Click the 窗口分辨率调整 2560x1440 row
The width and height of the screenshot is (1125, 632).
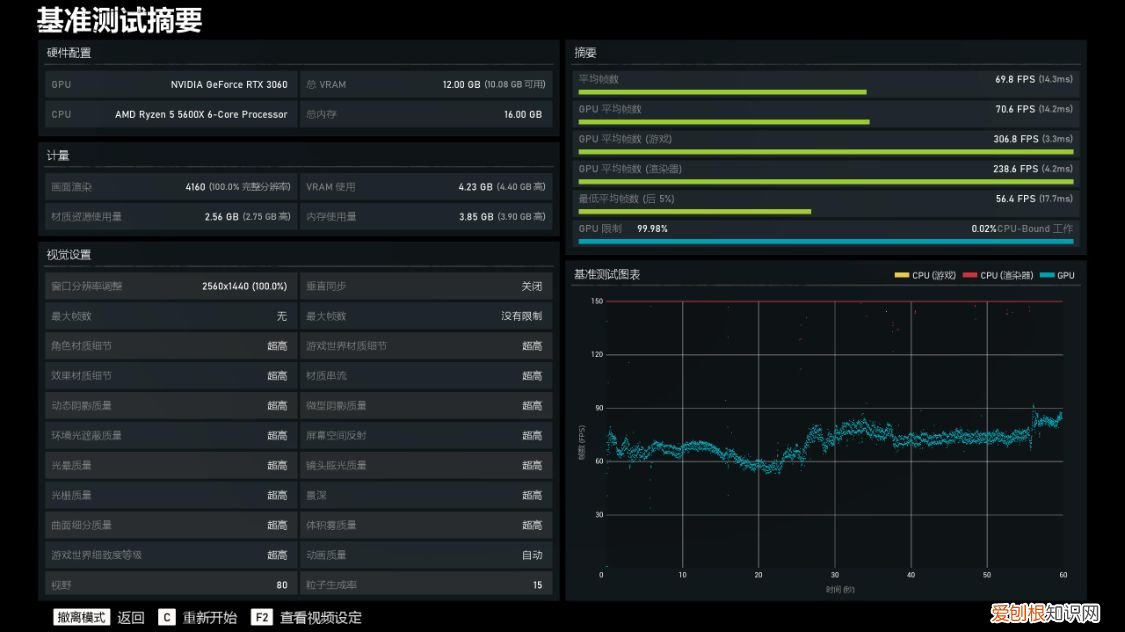[x=170, y=286]
